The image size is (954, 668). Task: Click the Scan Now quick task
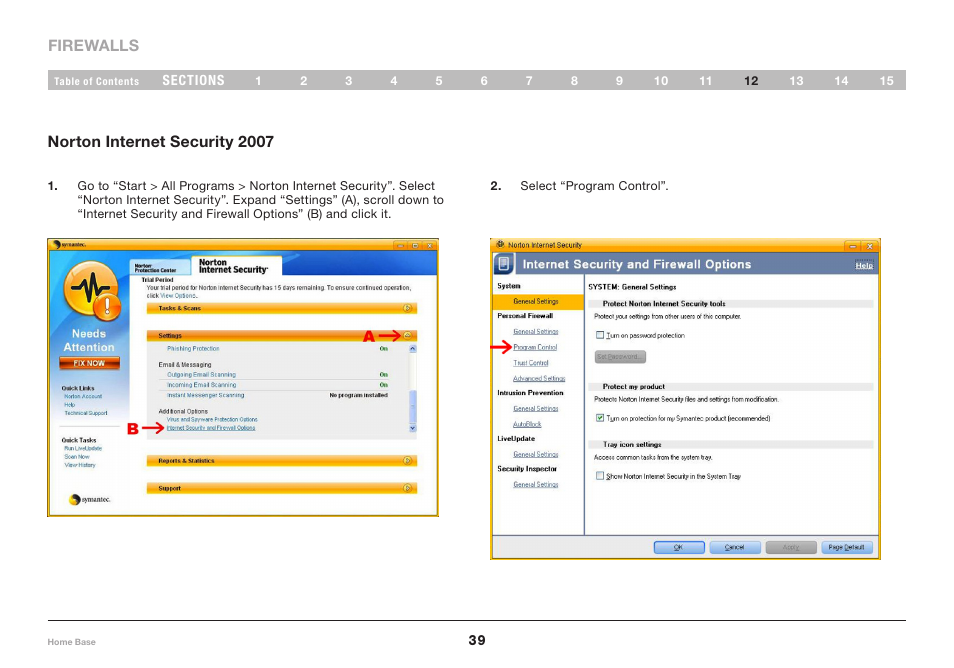(77, 457)
